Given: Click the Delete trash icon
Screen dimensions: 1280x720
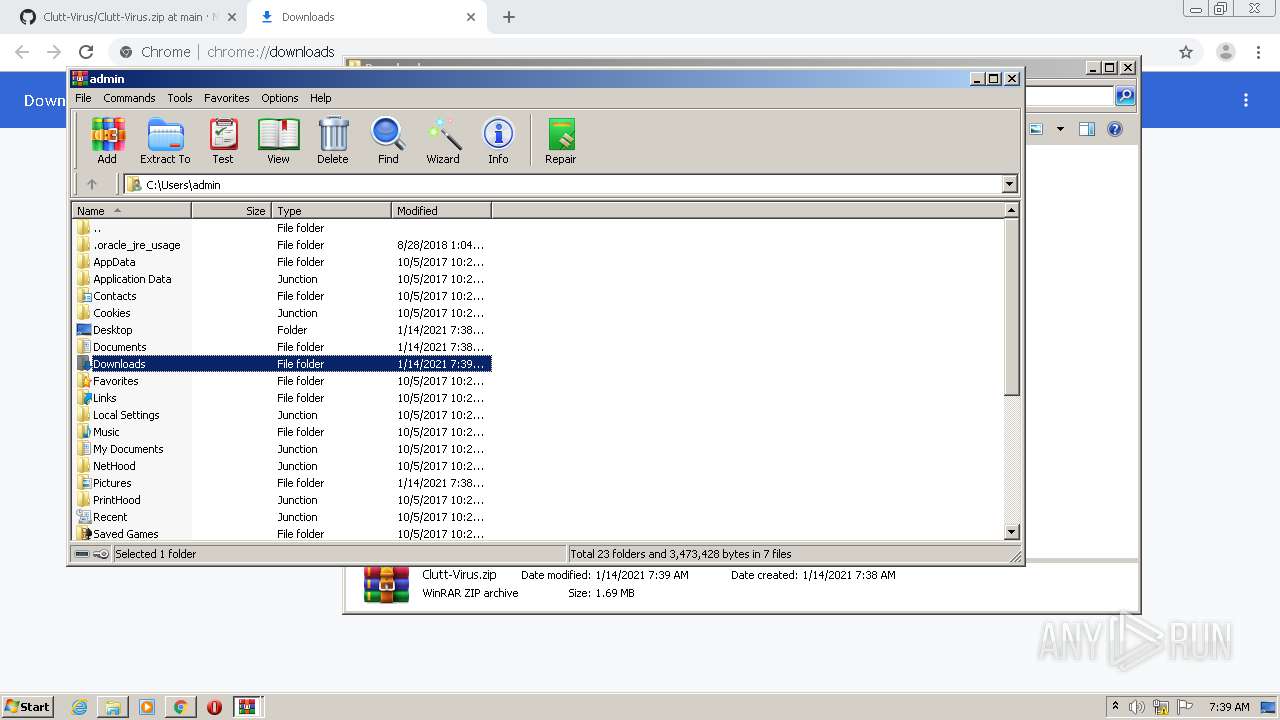Looking at the screenshot, I should 333,140.
